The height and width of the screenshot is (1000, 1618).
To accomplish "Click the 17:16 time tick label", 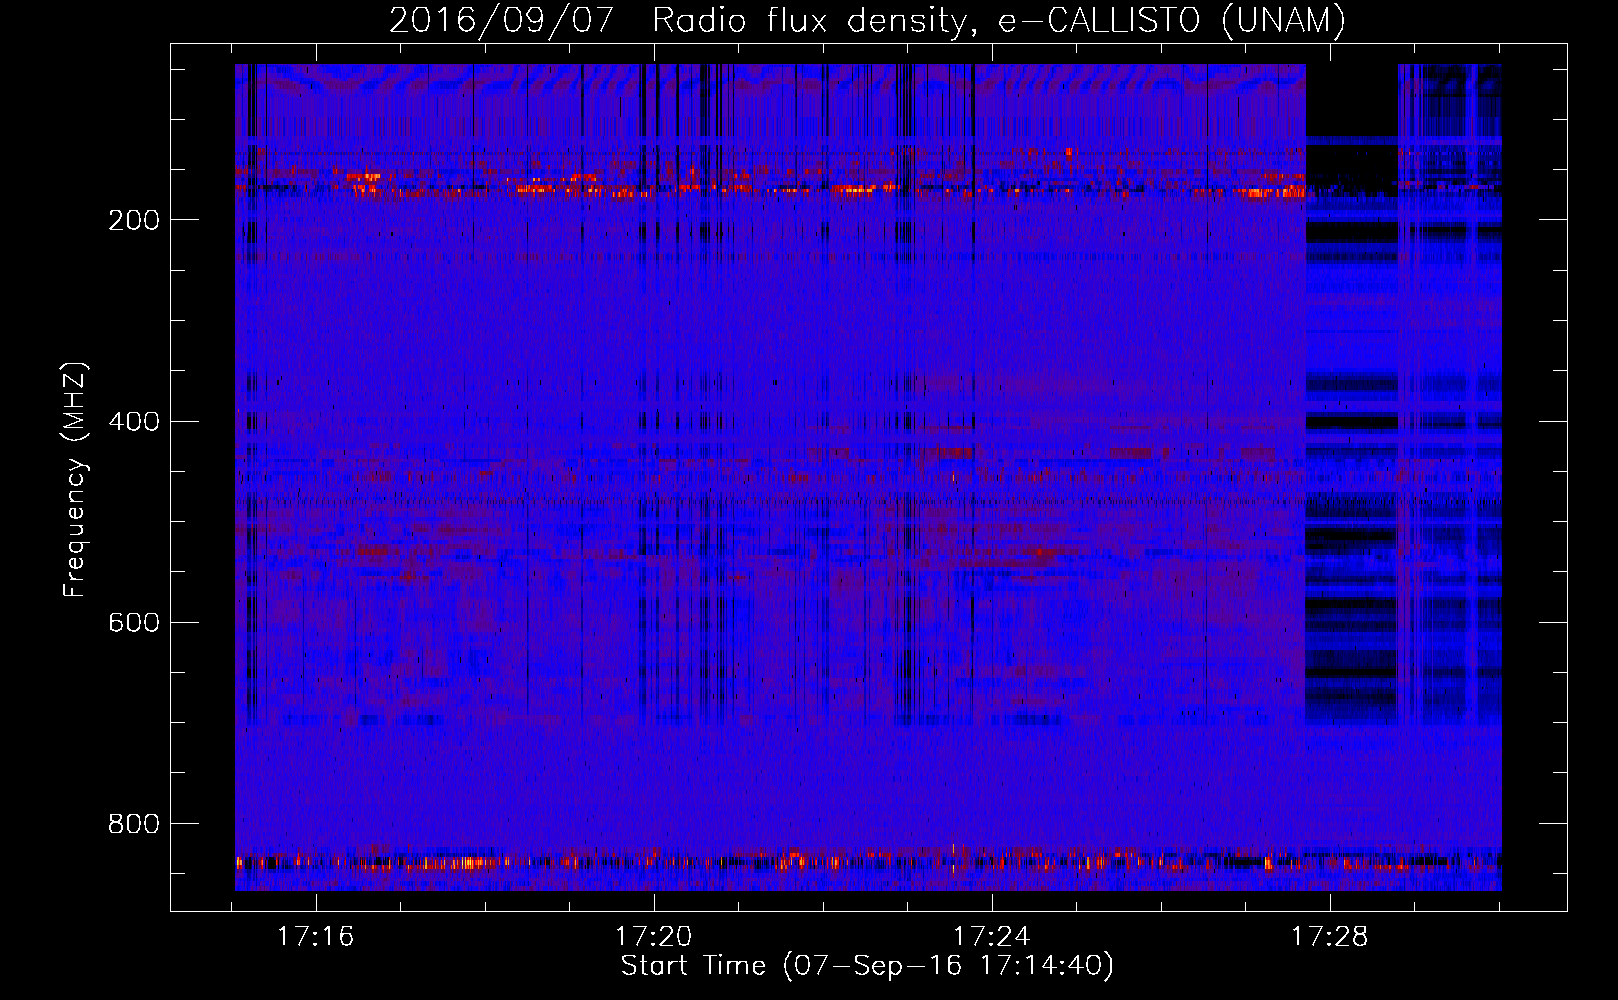I will point(315,937).
